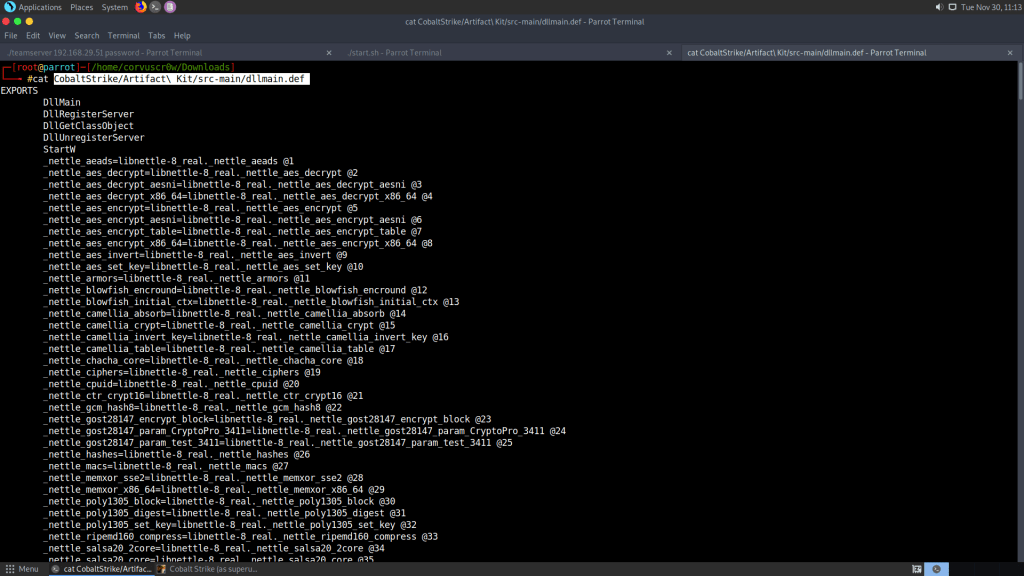Open the Terminal menu in menu bar

pos(123,35)
